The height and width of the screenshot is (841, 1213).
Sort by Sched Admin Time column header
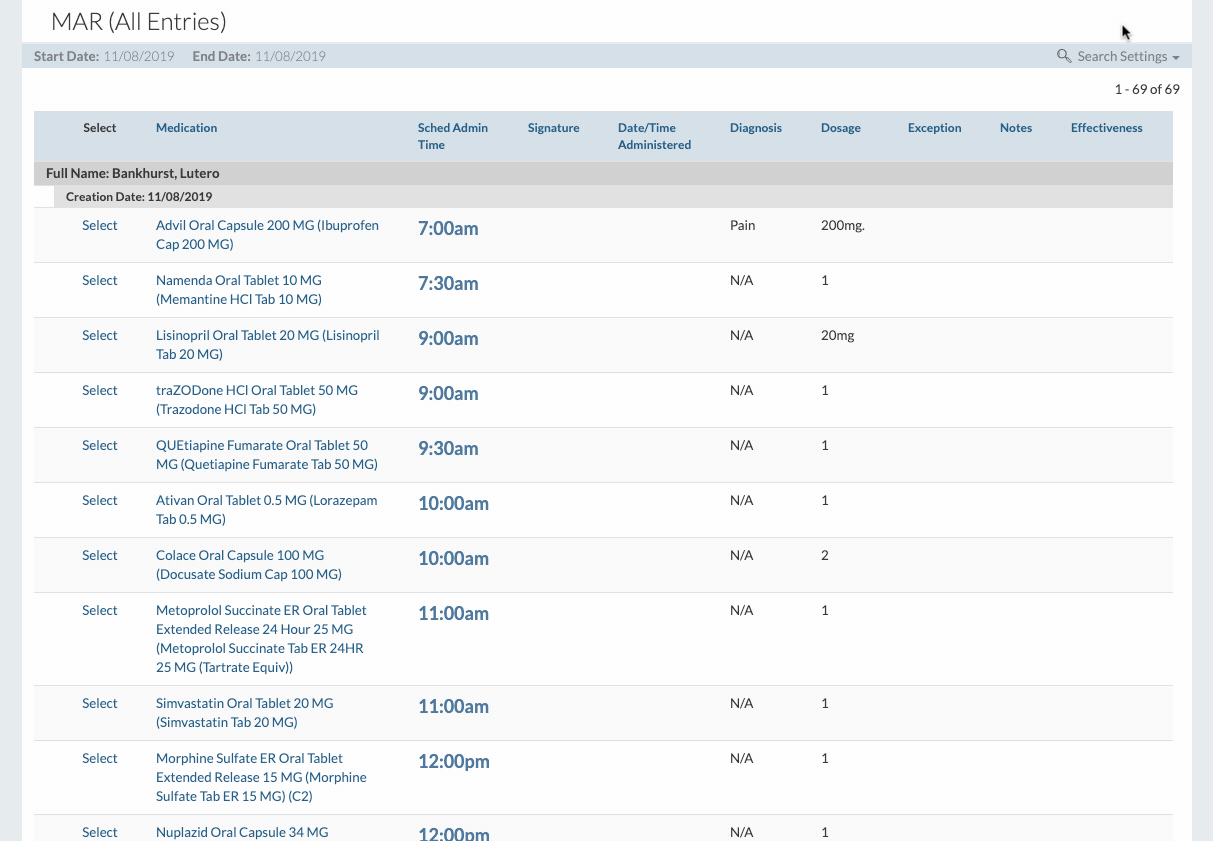pyautogui.click(x=452, y=136)
